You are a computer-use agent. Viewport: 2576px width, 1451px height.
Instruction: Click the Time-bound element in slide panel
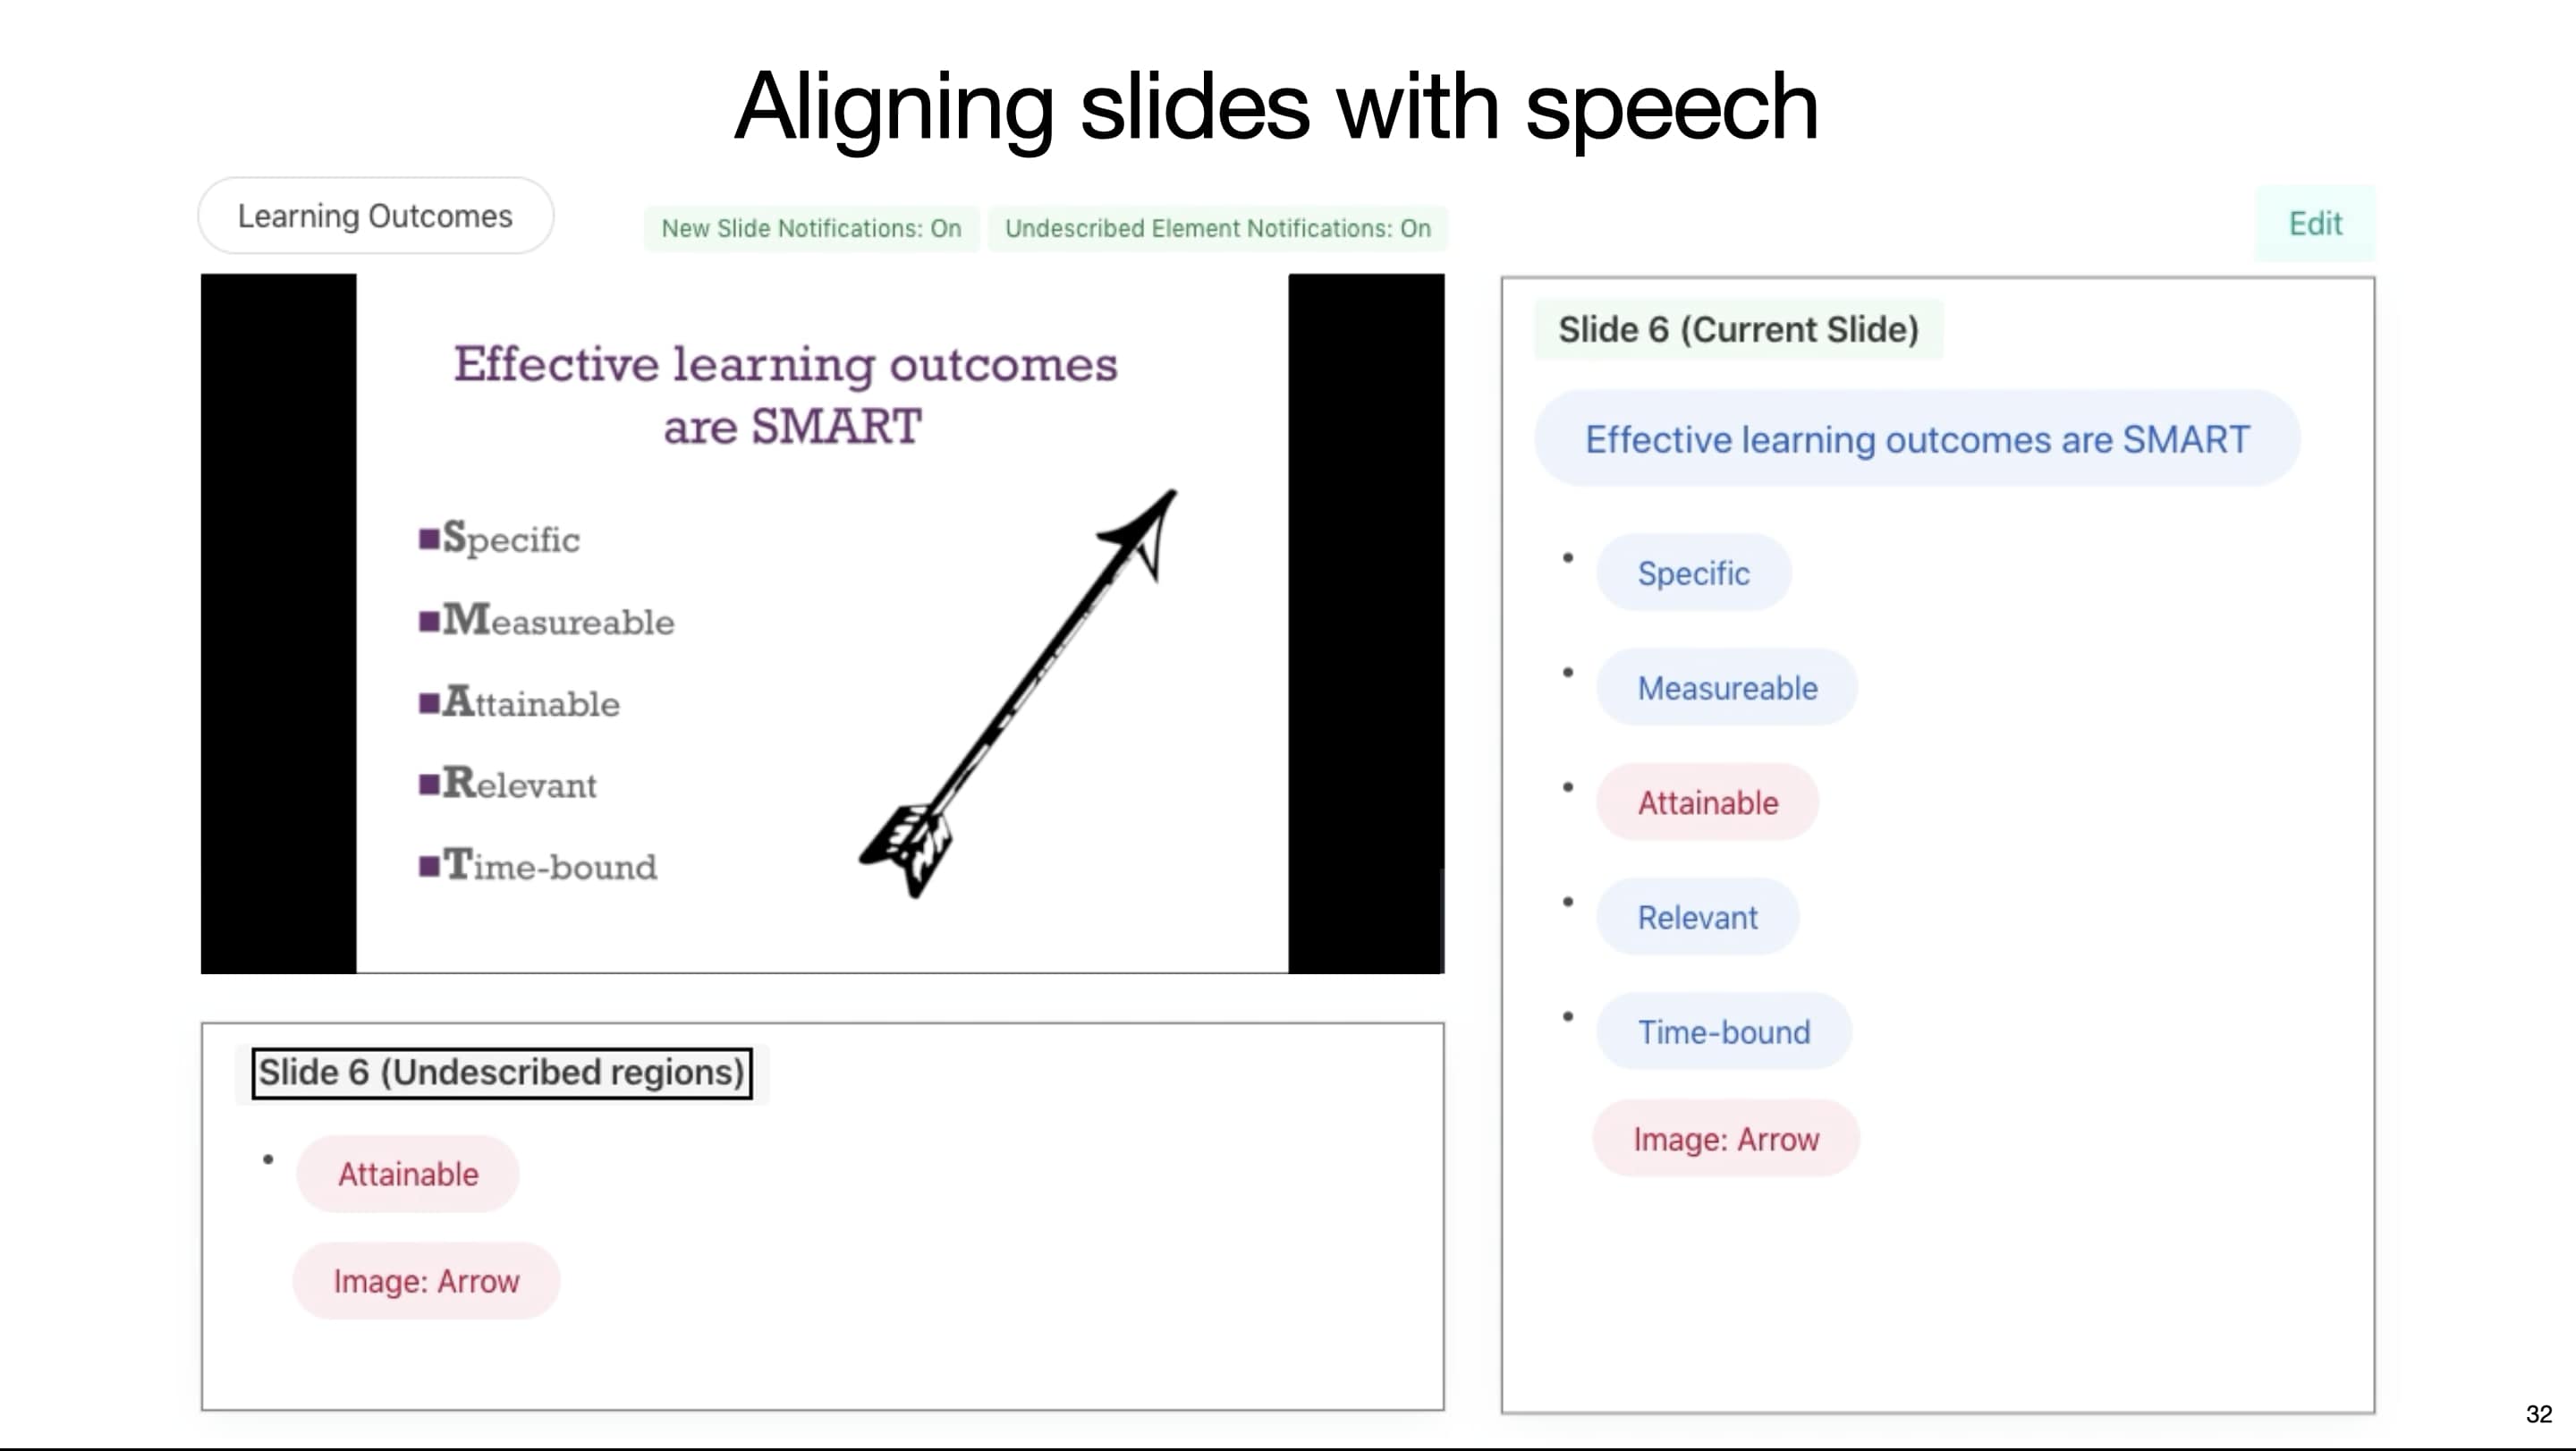coord(1722,1031)
